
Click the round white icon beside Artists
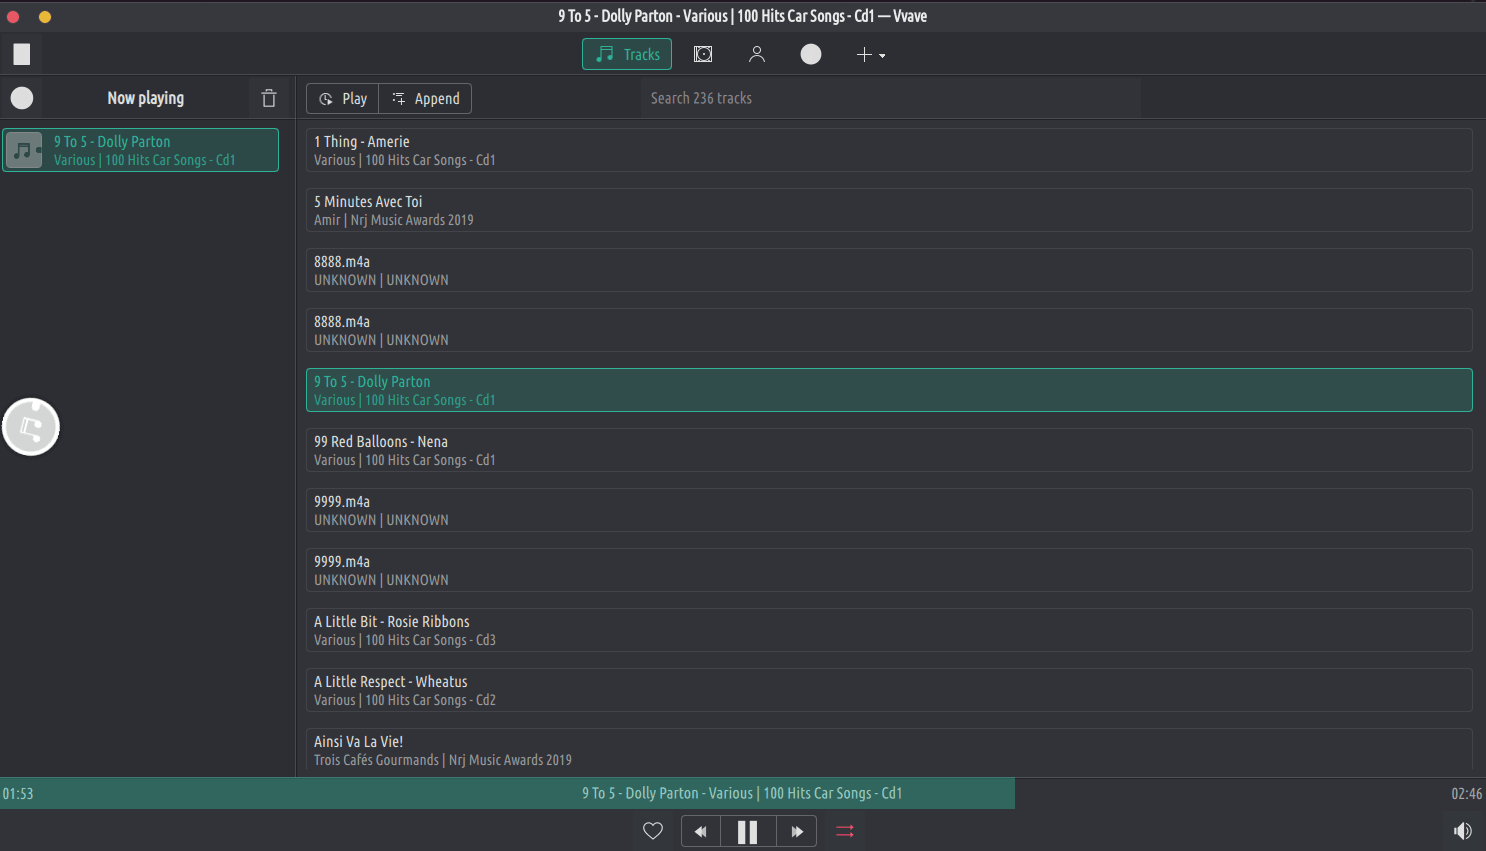point(811,54)
